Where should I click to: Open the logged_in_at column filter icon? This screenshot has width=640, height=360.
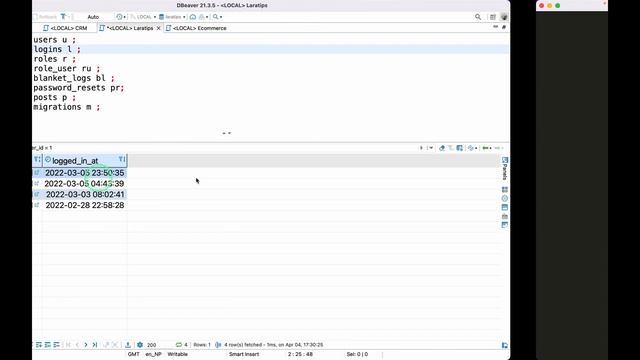[x=122, y=159]
